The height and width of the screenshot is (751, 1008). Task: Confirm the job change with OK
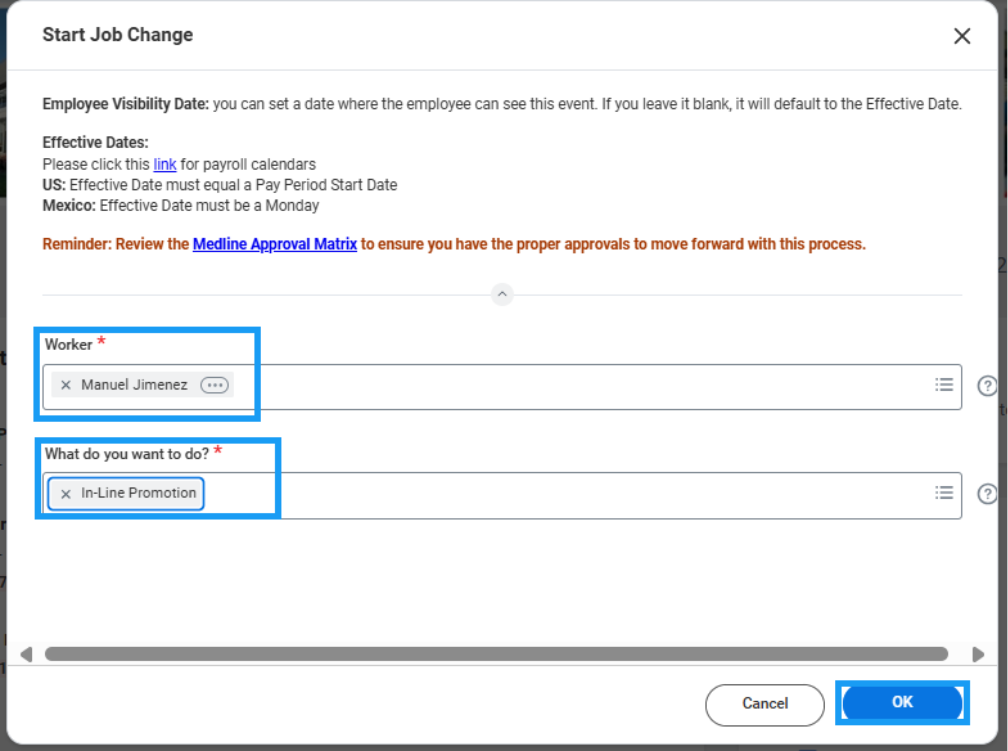(x=902, y=703)
